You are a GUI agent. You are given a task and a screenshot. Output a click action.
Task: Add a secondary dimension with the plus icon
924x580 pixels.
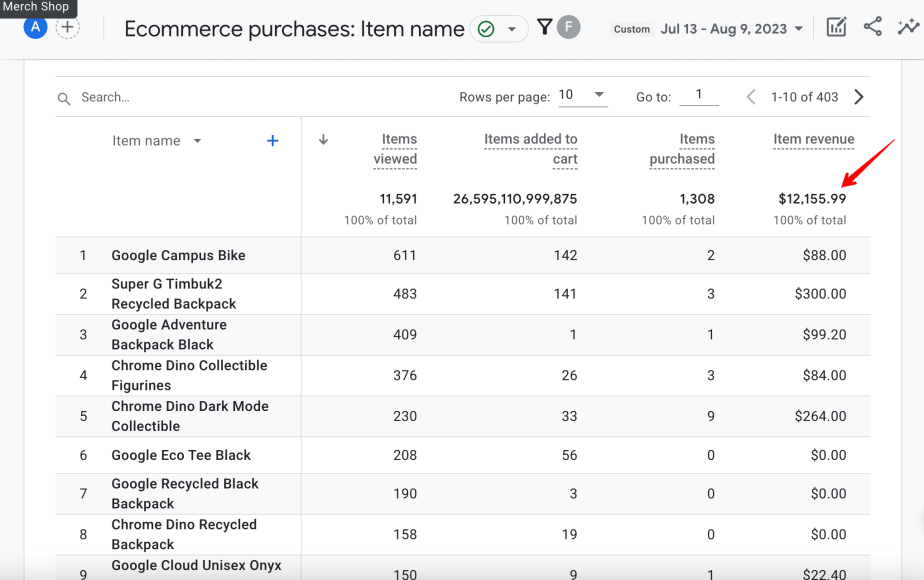point(272,140)
